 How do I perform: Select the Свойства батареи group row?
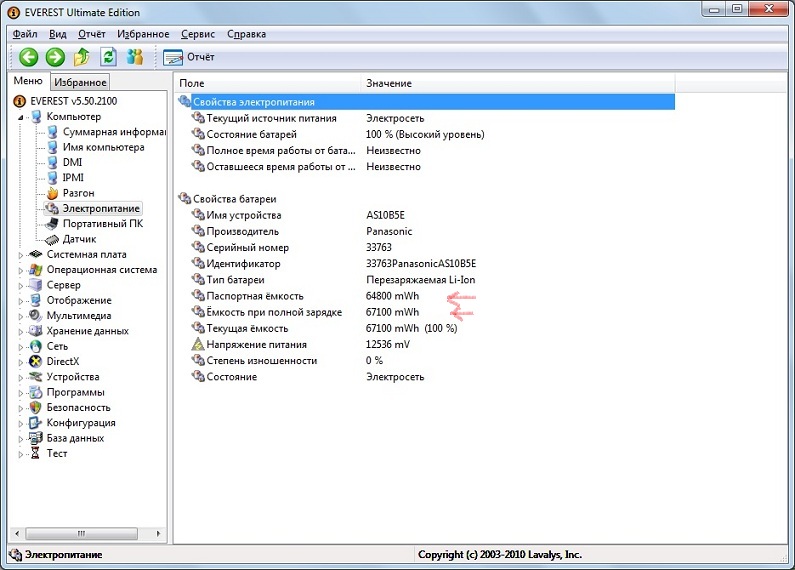426,199
